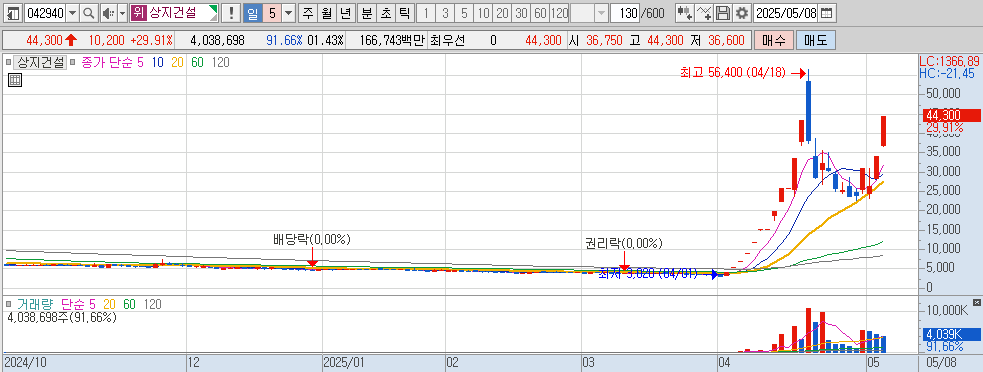Select the 042940 stock code field
This screenshot has height=372, width=983.
[x=46, y=13]
